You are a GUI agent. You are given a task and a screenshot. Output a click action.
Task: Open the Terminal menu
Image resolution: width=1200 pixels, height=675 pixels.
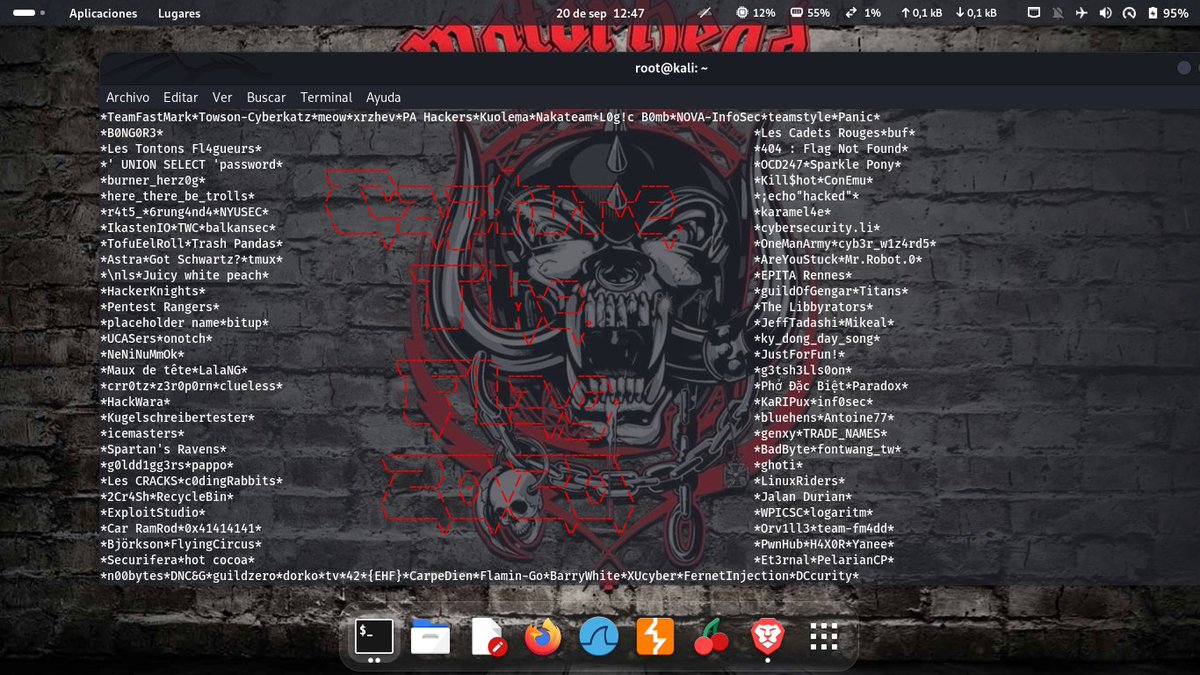click(x=326, y=97)
